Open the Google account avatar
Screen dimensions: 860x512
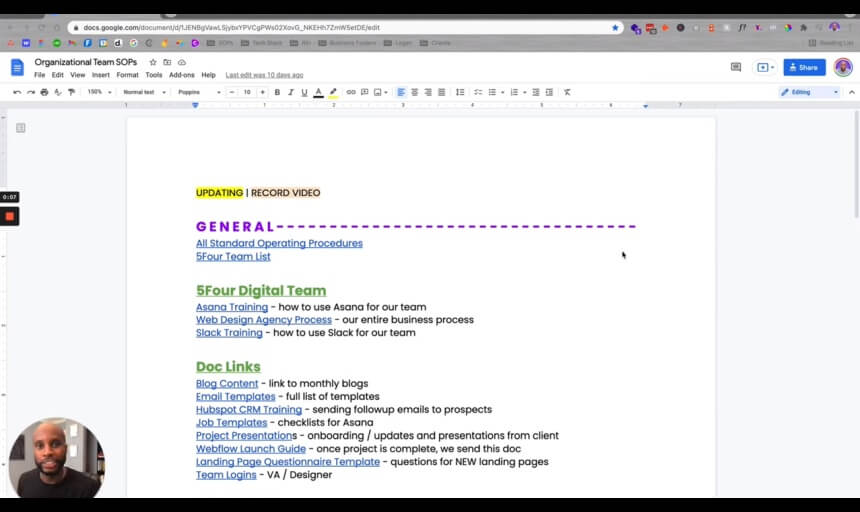point(843,67)
